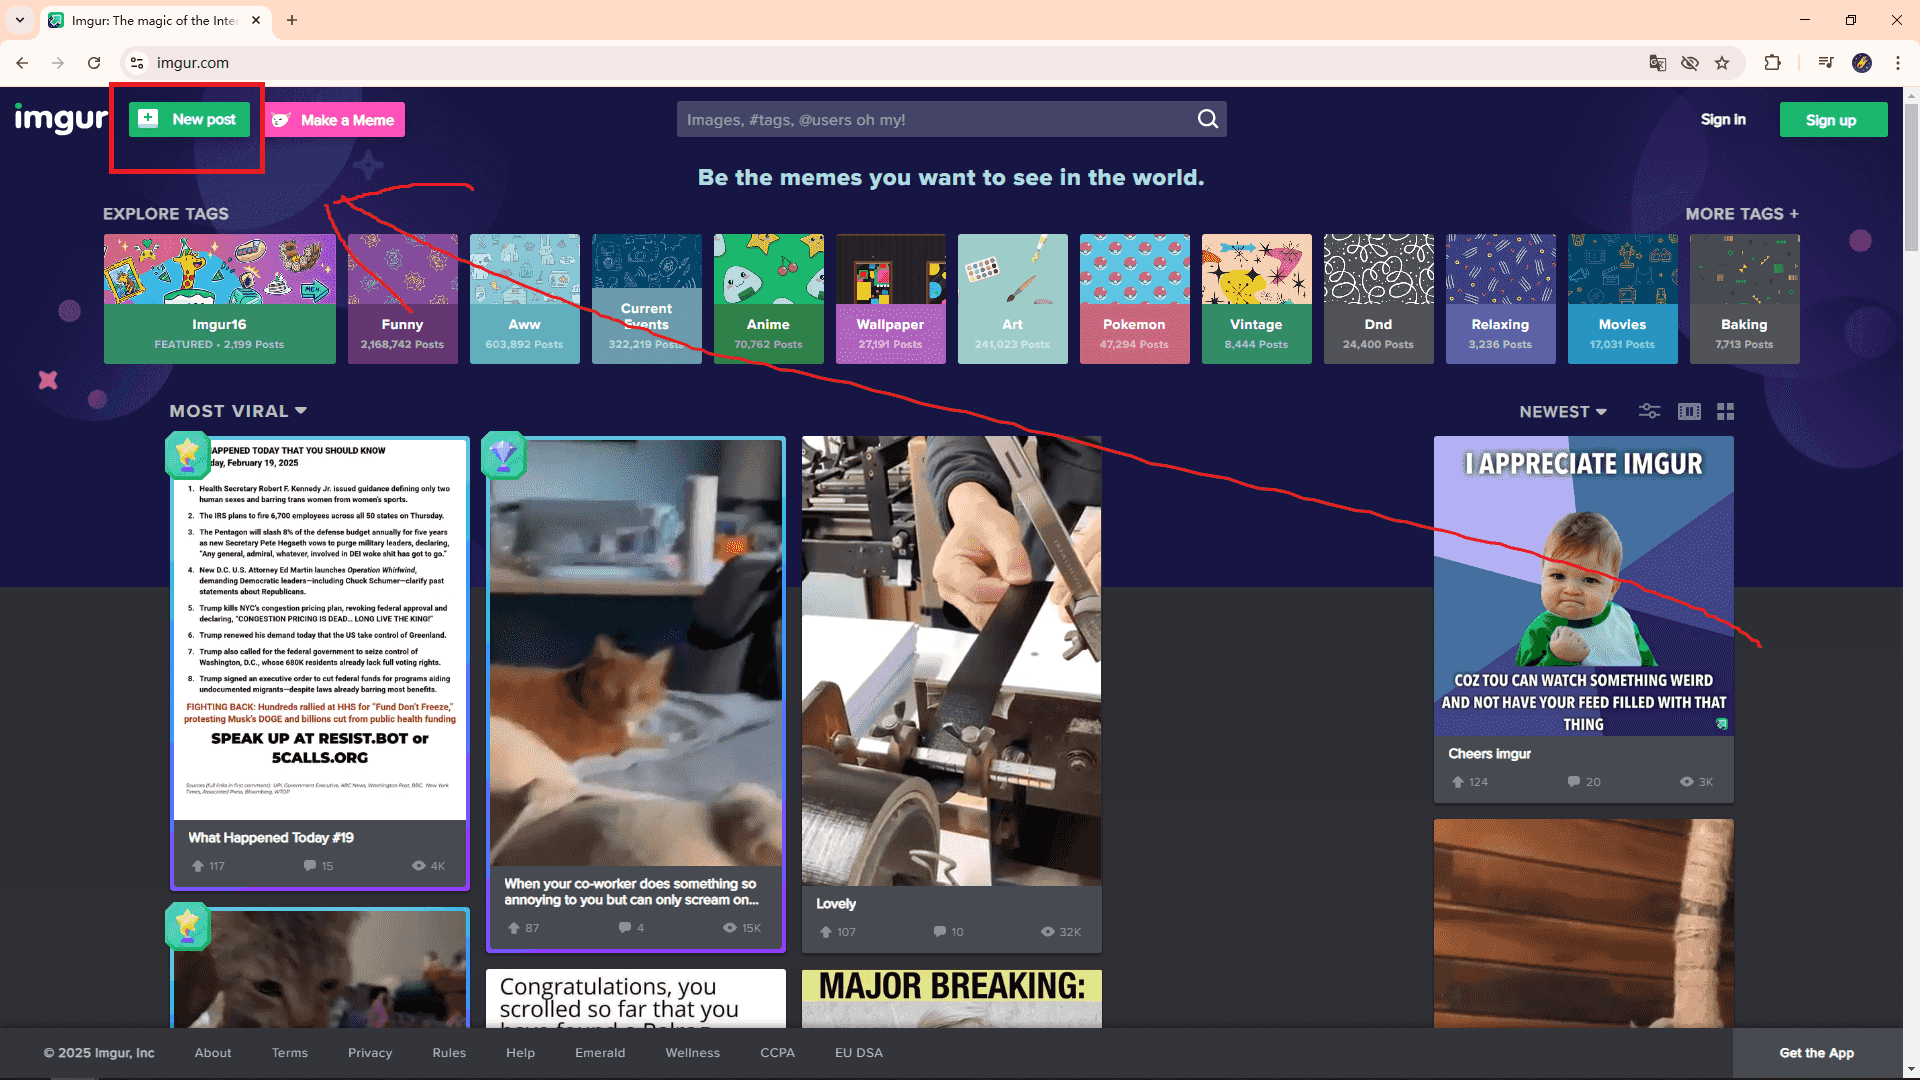Image resolution: width=1920 pixels, height=1080 pixels.
Task: Switch to uniform grid layout icon
Action: [x=1725, y=411]
